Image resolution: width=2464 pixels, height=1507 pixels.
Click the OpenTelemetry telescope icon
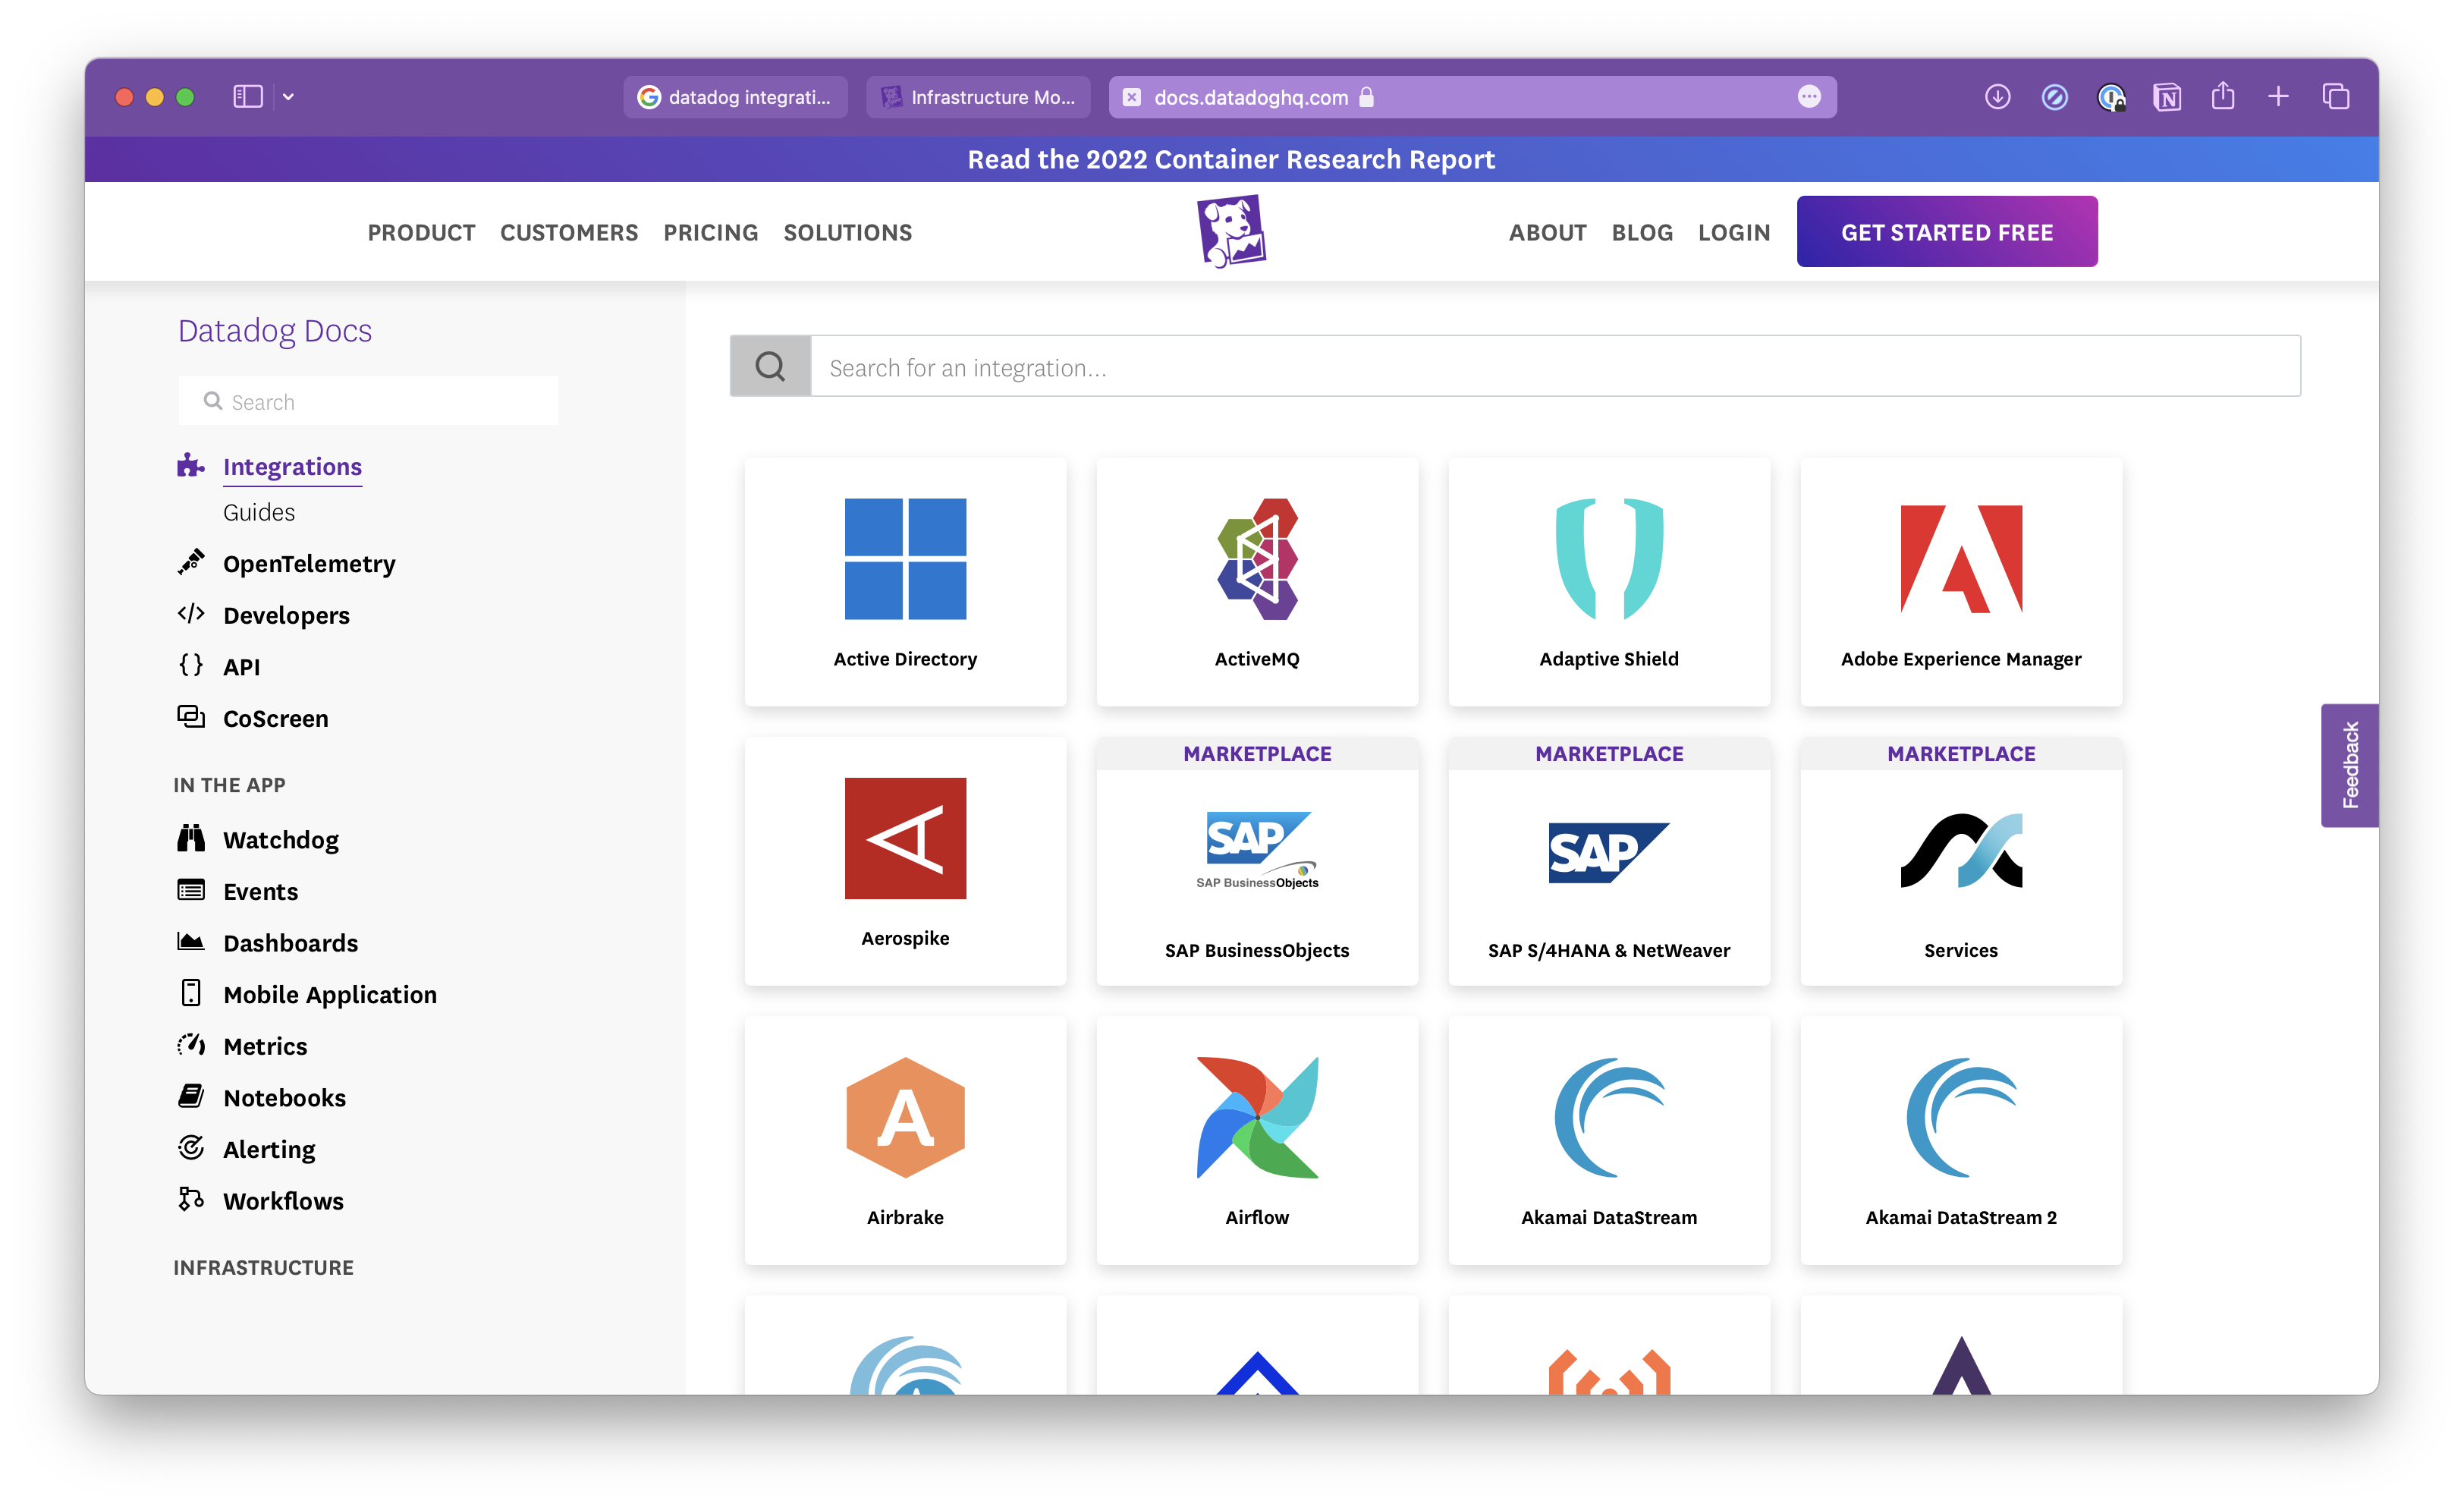pyautogui.click(x=190, y=562)
